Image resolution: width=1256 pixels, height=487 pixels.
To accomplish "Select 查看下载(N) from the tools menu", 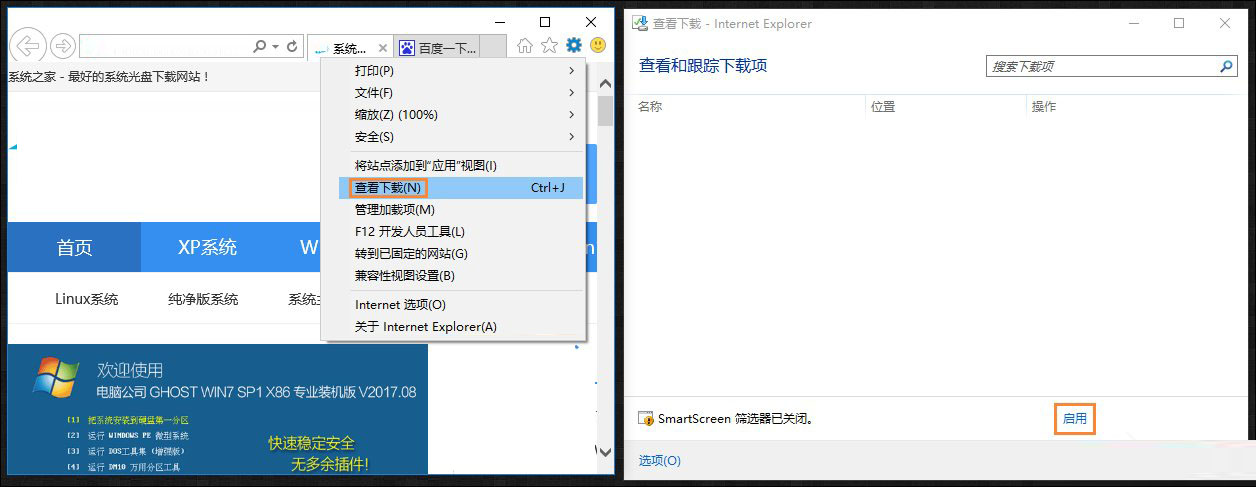I will pyautogui.click(x=389, y=187).
